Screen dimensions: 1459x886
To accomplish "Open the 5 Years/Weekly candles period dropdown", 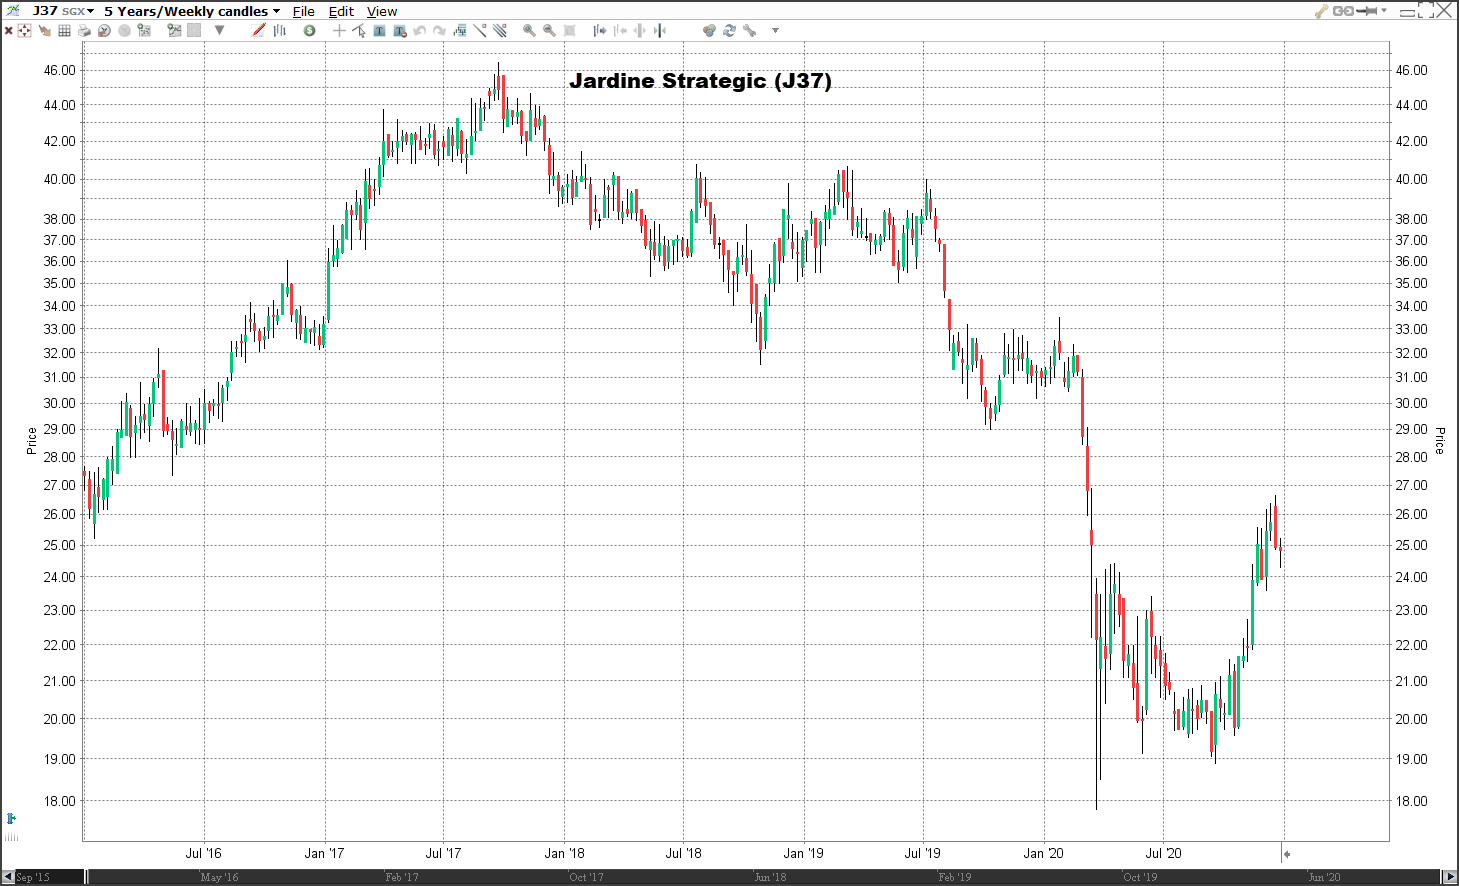I will pos(192,11).
